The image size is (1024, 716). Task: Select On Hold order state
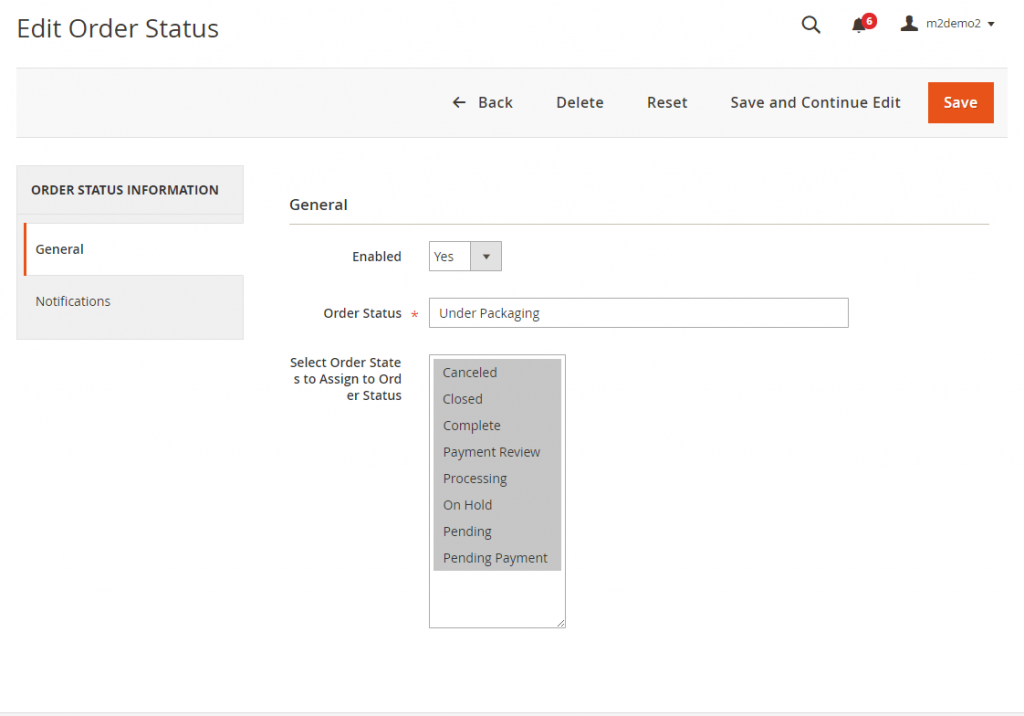(468, 505)
